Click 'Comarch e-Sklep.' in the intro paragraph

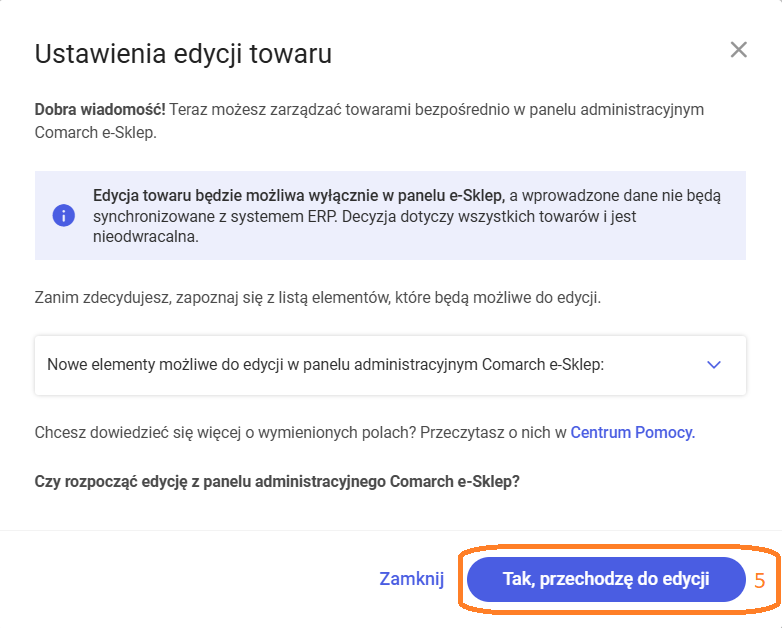(x=96, y=133)
